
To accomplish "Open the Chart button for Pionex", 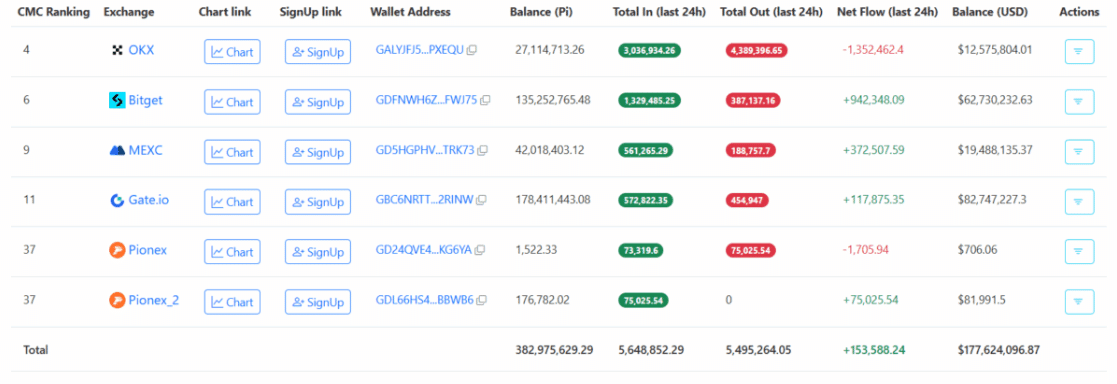I will click(232, 251).
